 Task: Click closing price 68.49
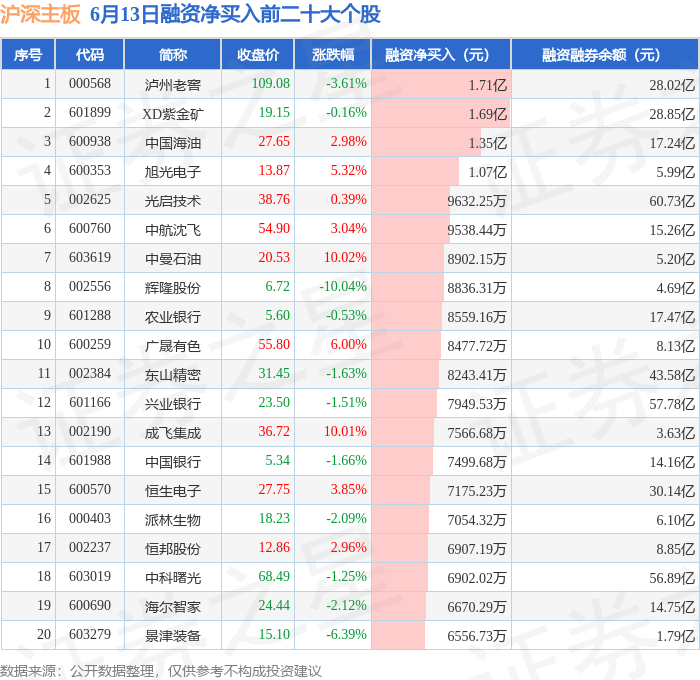coord(274,577)
